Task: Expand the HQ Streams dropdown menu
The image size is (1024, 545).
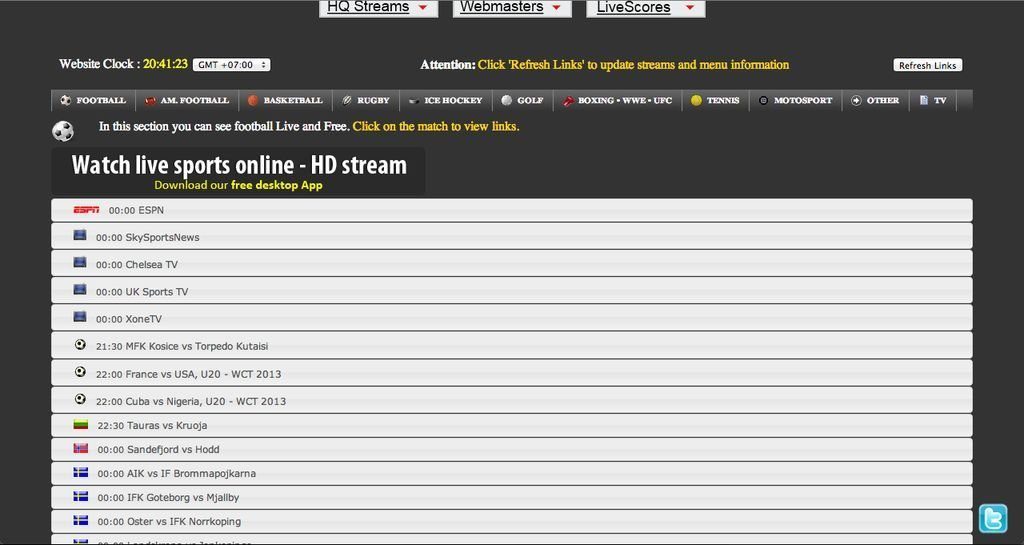Action: [378, 8]
